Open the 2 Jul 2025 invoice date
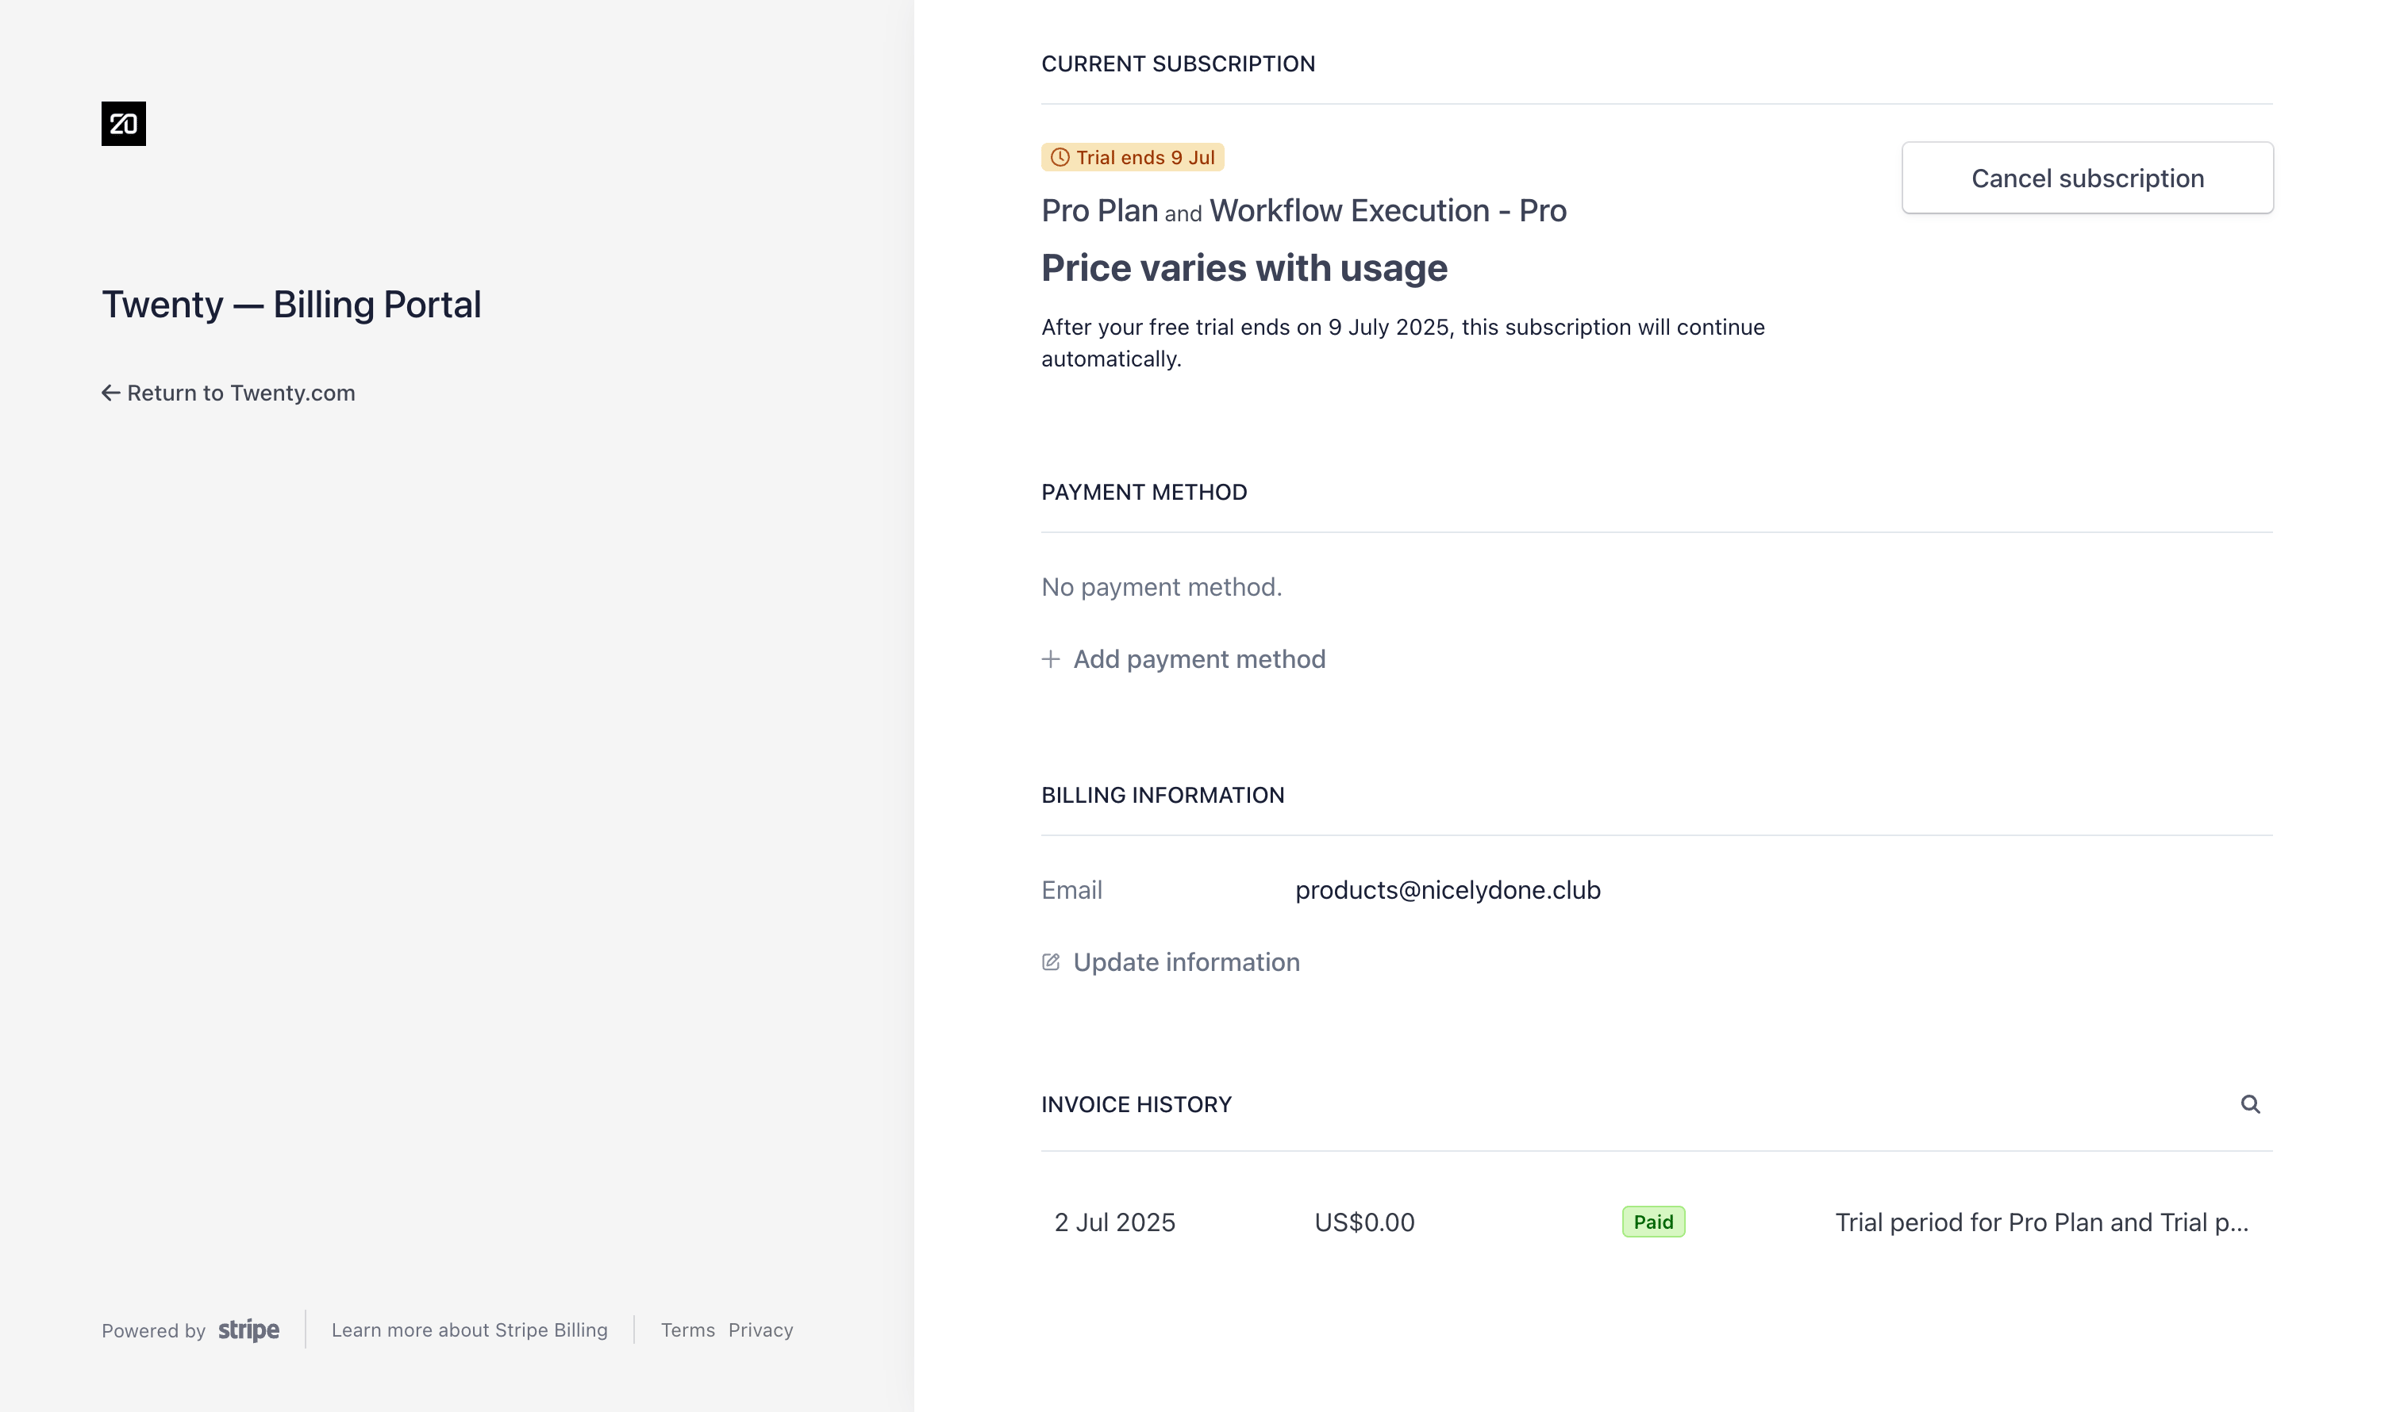The height and width of the screenshot is (1412, 2400). pos(1114,1222)
